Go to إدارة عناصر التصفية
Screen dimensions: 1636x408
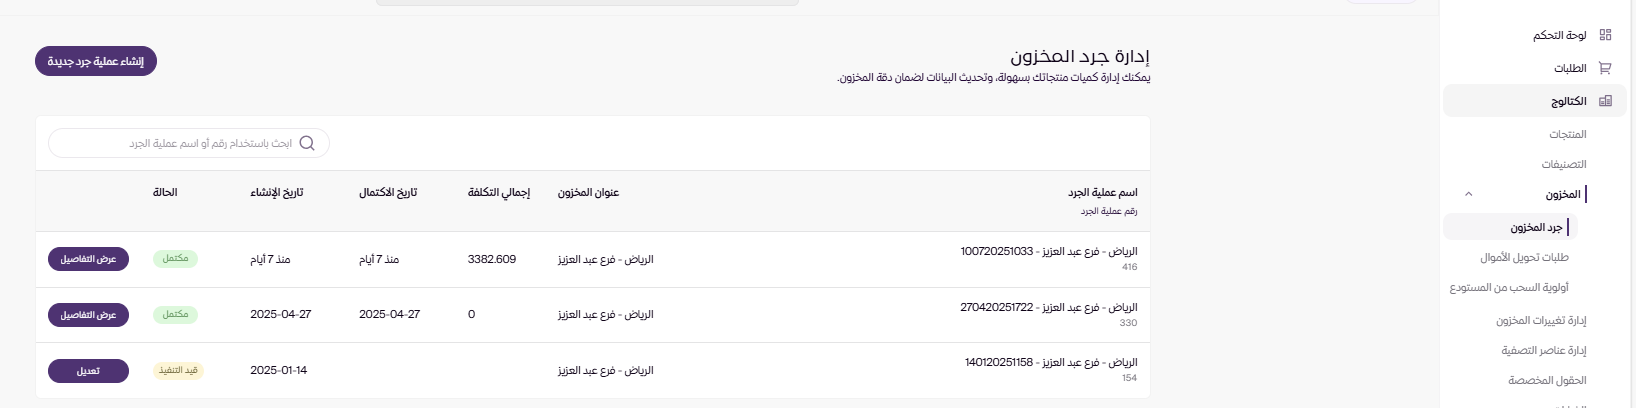1543,351
